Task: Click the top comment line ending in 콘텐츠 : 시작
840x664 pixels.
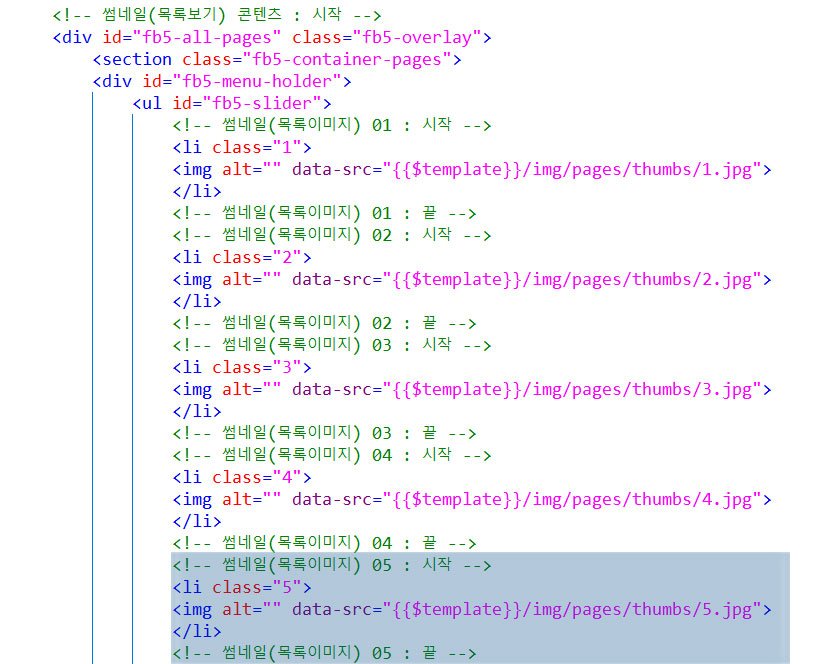Action: pyautogui.click(x=217, y=16)
